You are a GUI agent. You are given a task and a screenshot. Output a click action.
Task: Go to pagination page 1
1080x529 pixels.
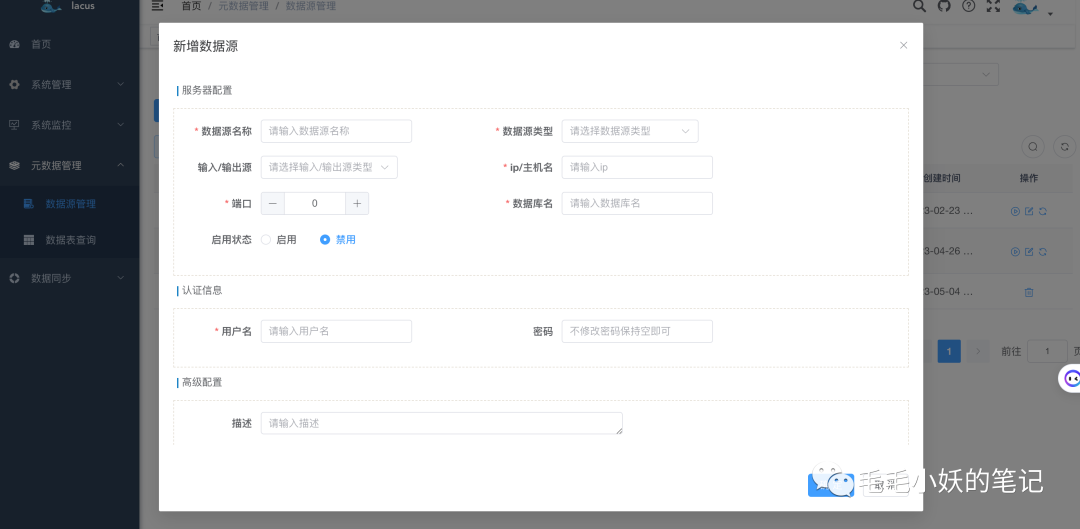click(x=949, y=351)
